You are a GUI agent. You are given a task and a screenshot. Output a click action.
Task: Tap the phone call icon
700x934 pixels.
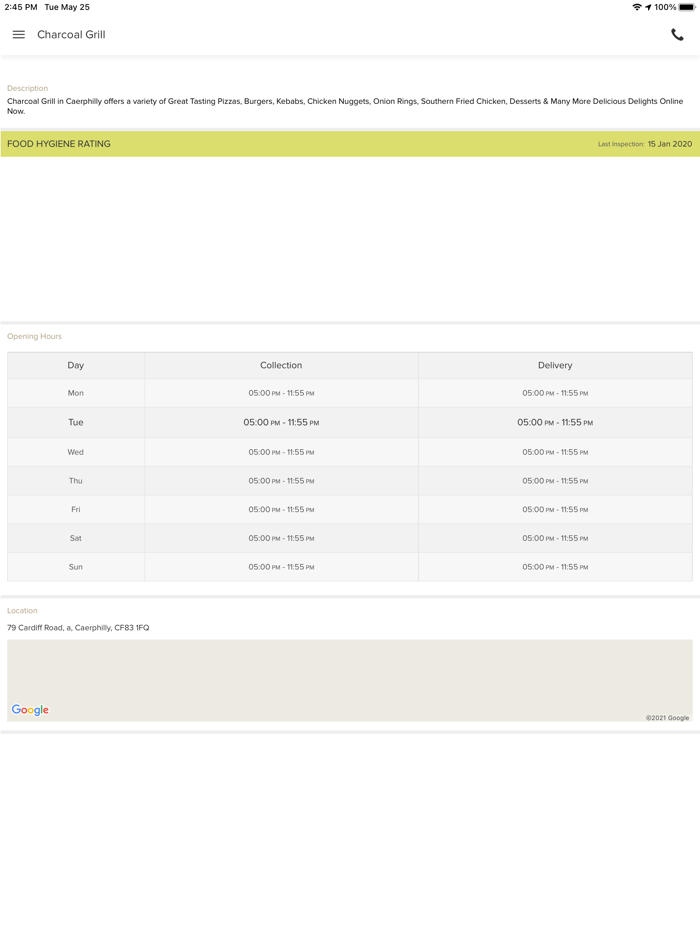coord(677,35)
